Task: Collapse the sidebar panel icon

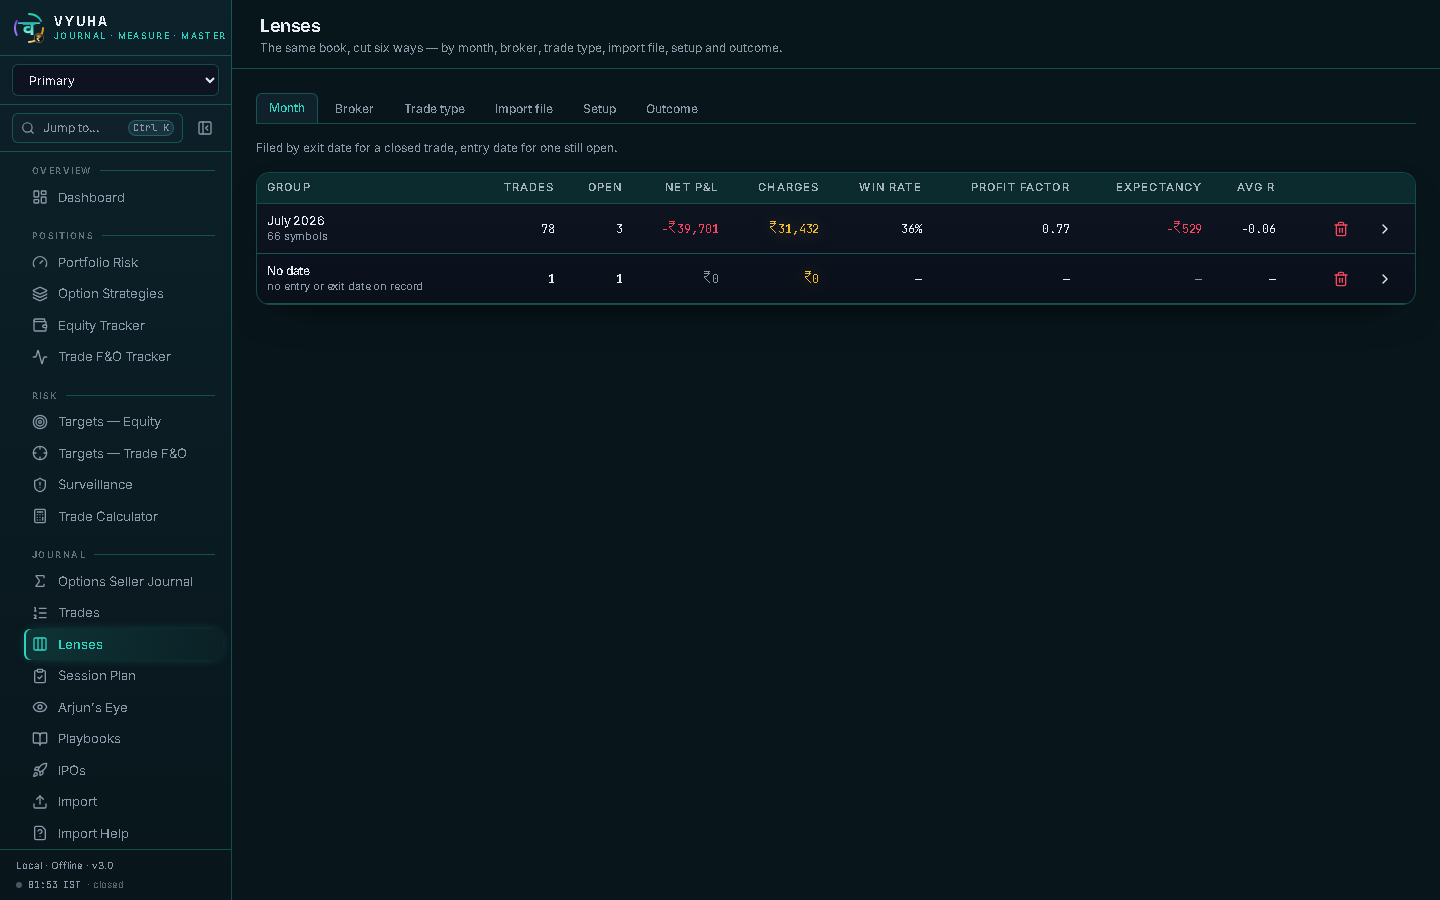Action: pos(205,128)
